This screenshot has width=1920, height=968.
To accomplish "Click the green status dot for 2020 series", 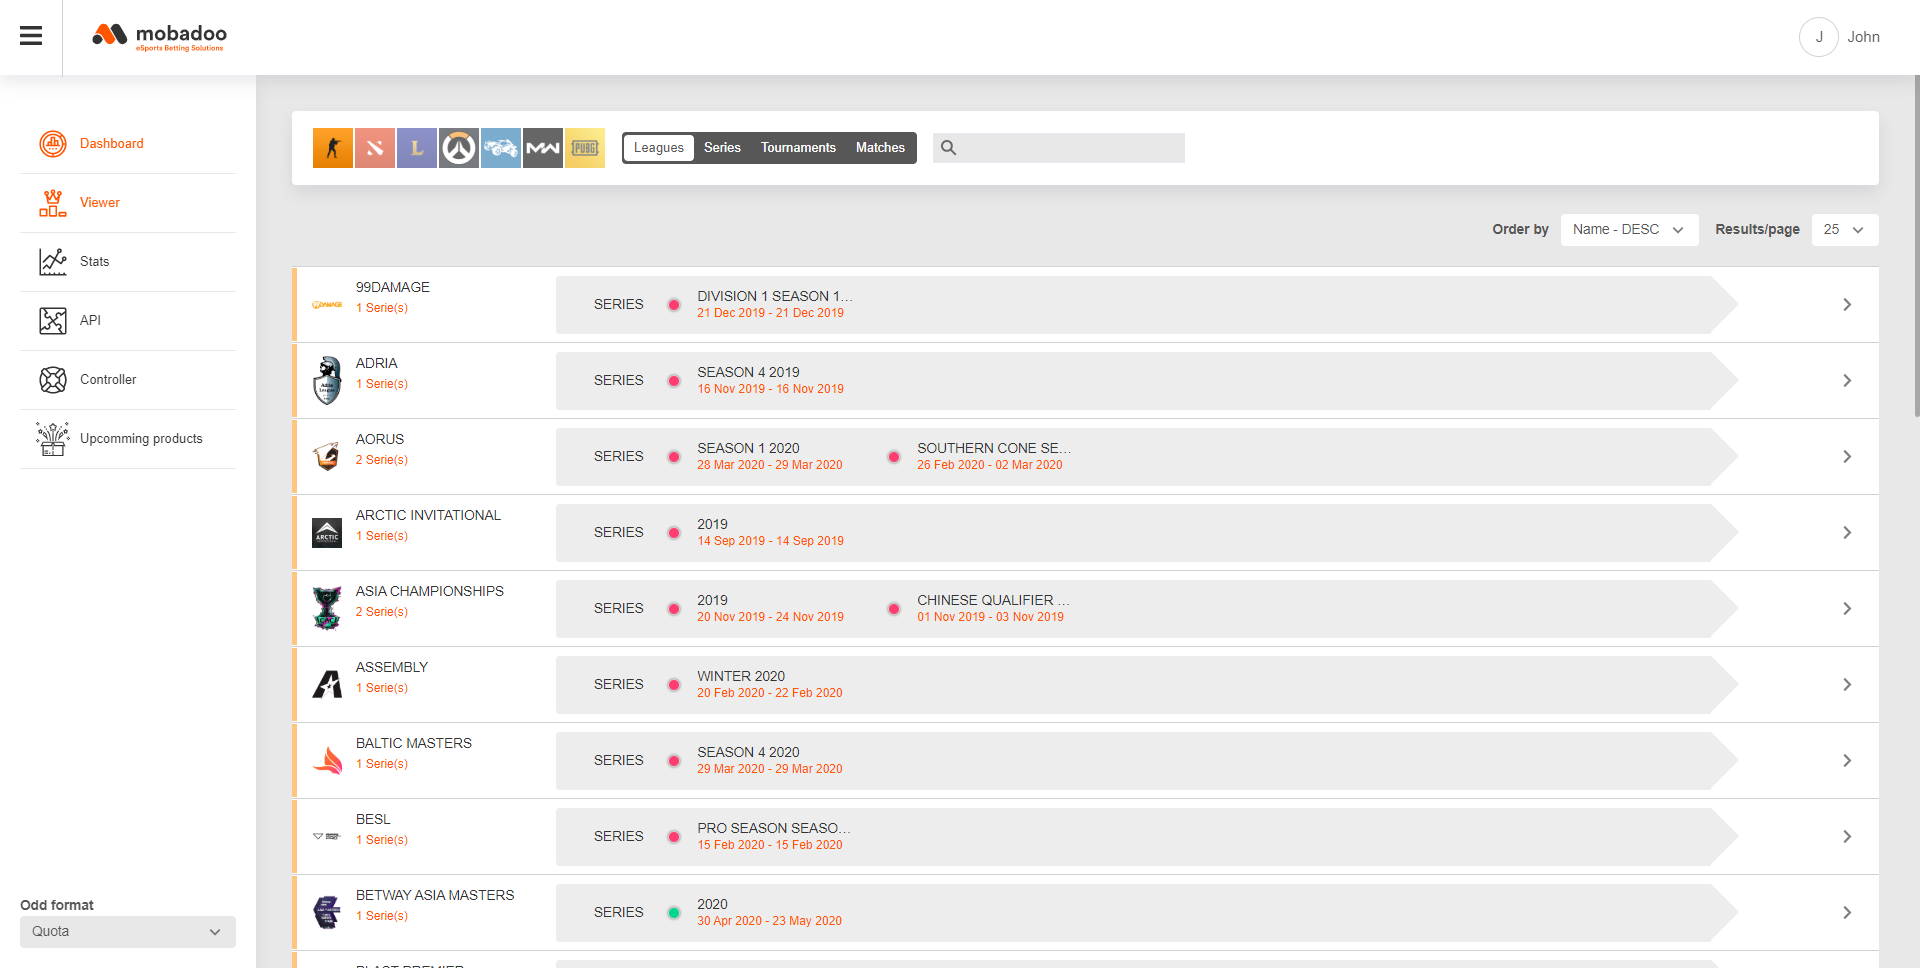I will click(x=674, y=913).
